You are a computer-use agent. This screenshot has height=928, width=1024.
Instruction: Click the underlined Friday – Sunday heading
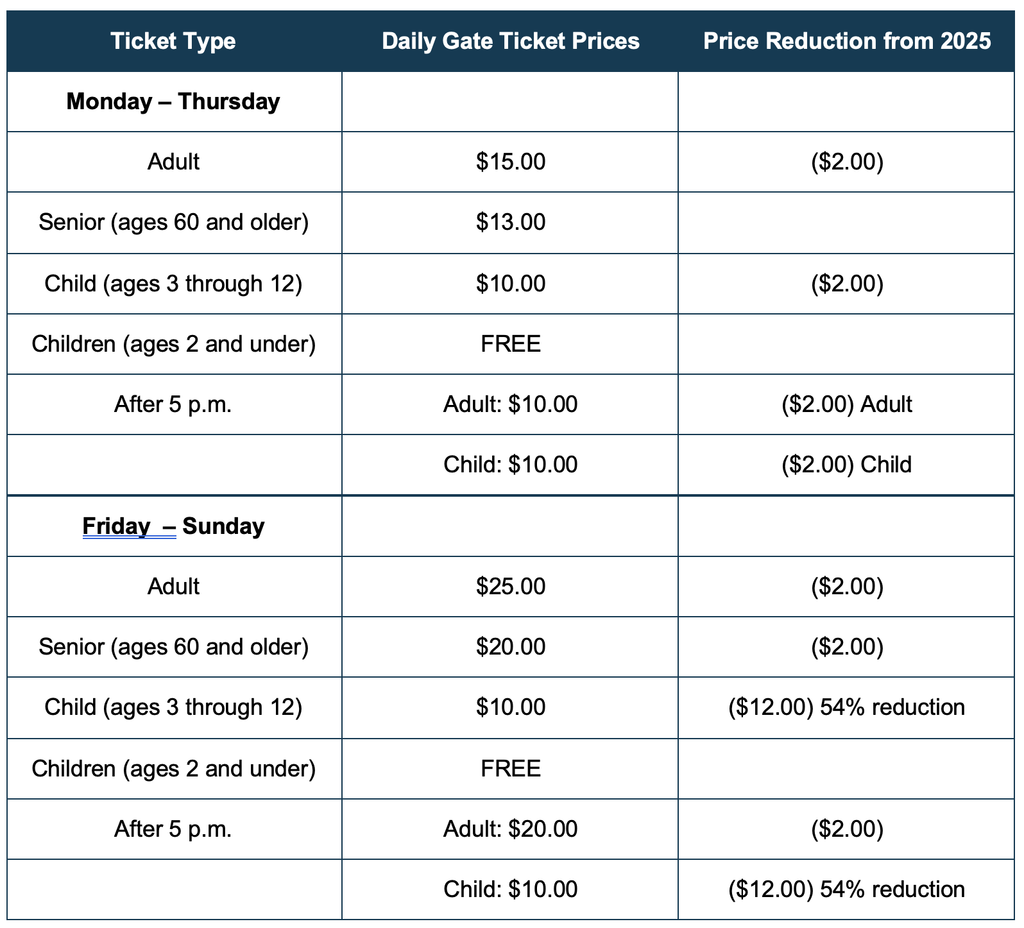point(173,526)
